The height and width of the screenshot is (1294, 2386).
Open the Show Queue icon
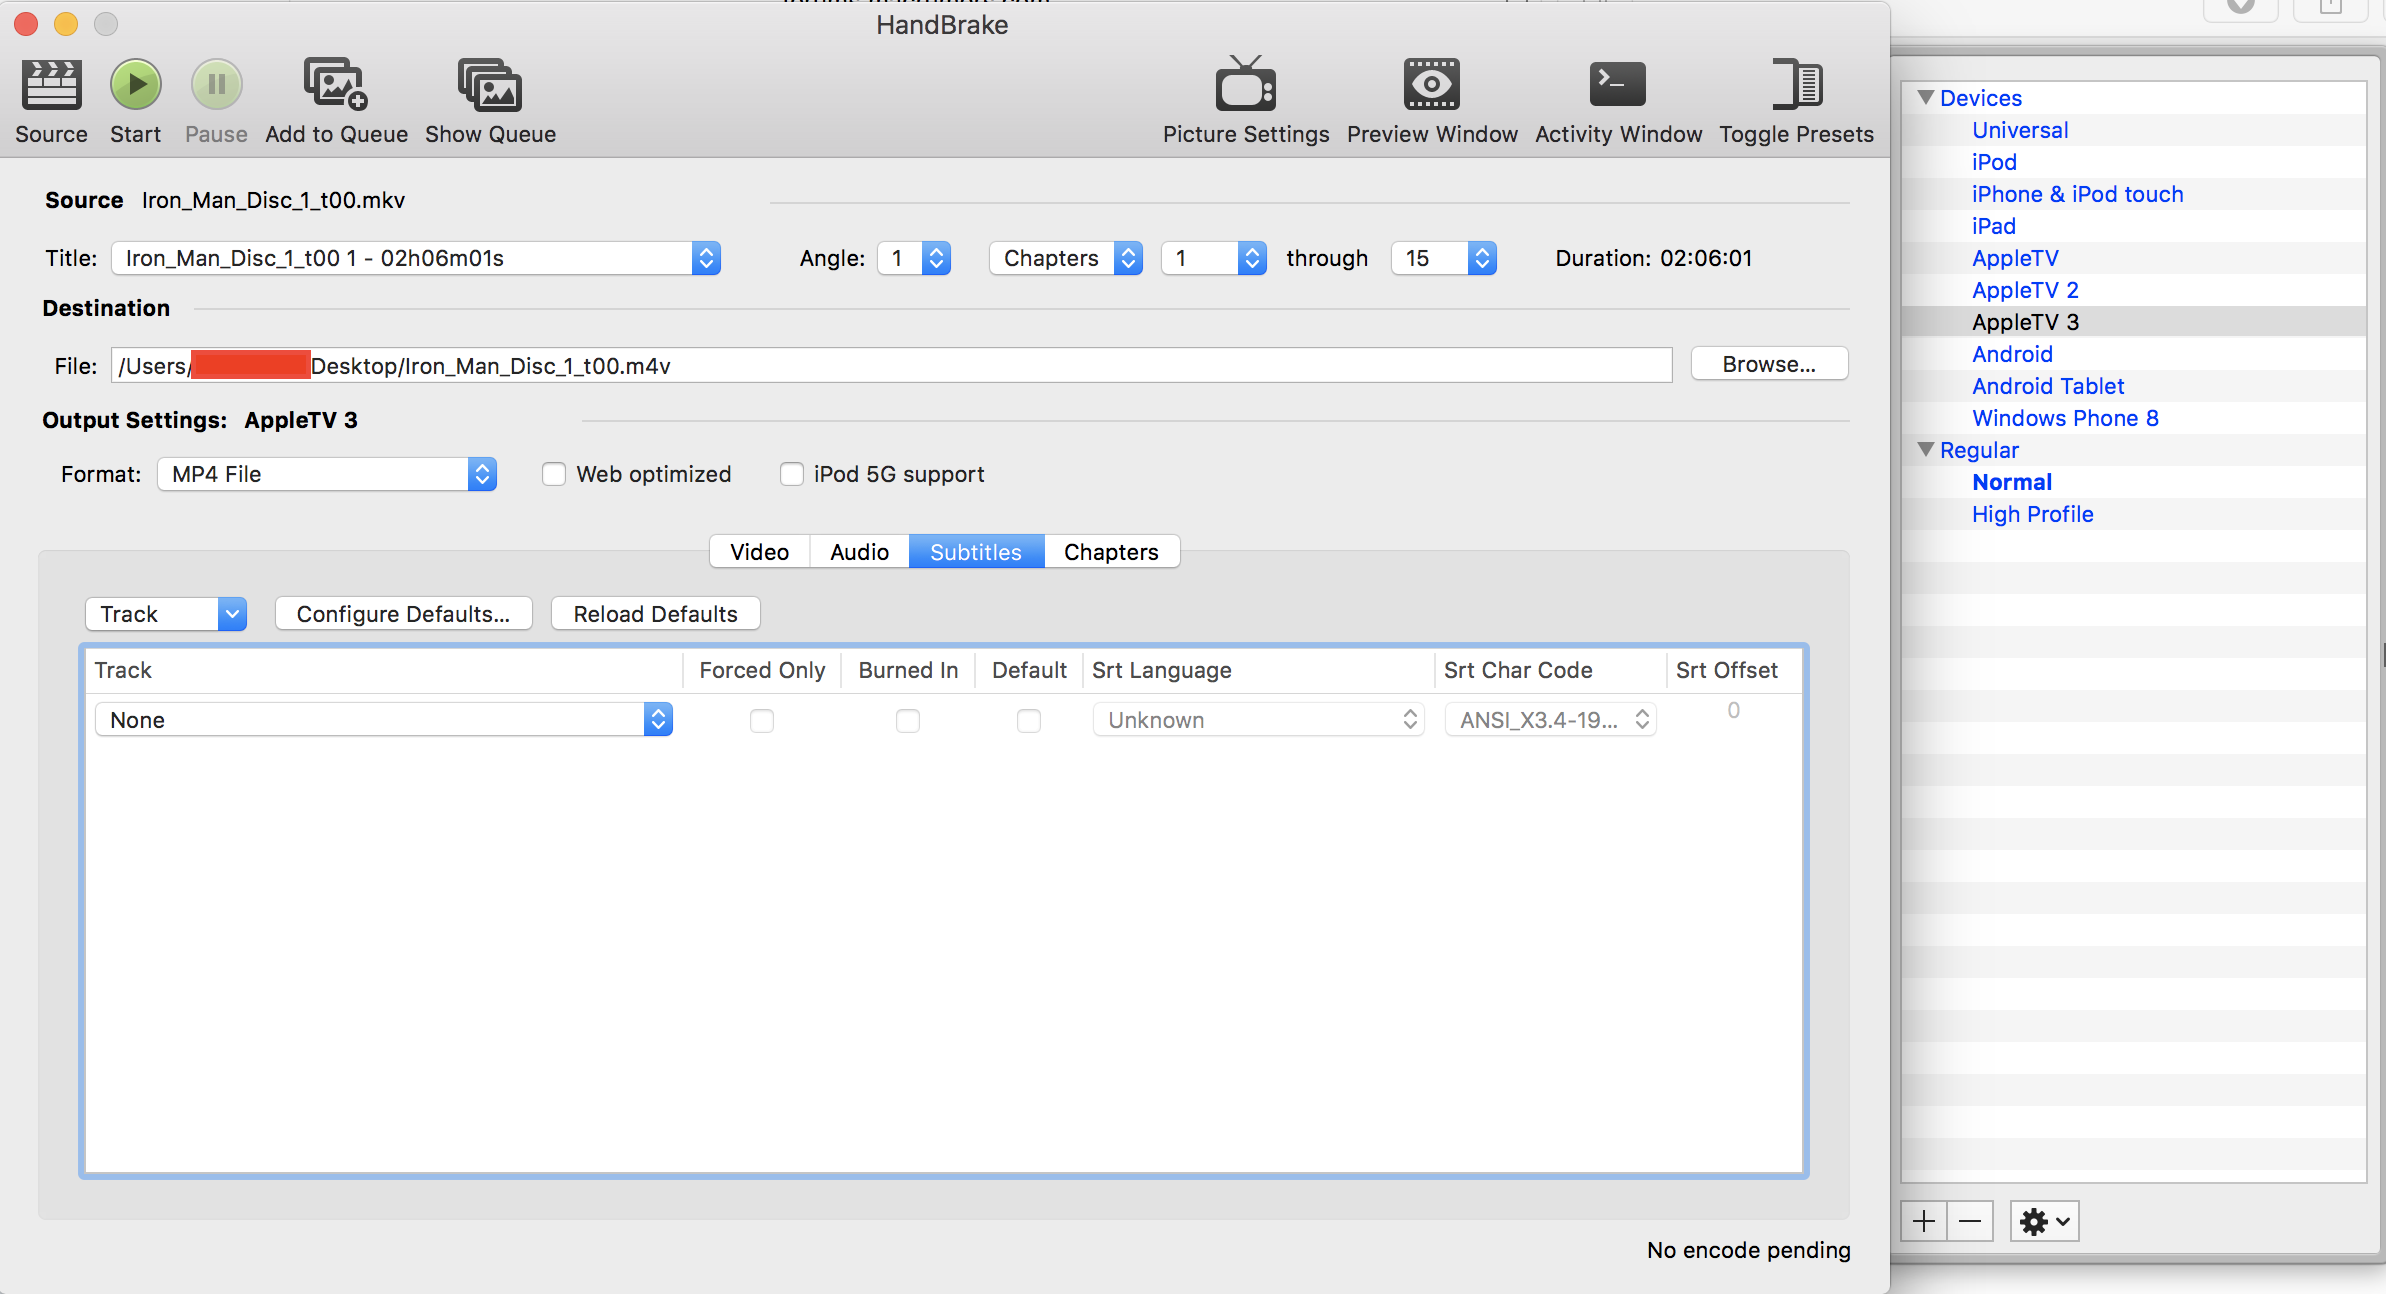pos(489,85)
